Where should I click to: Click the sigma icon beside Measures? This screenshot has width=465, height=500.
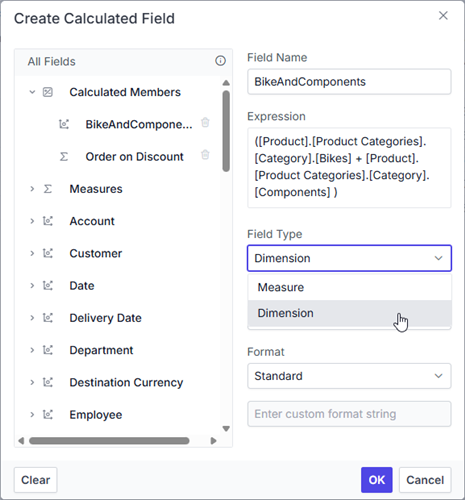pyautogui.click(x=48, y=189)
